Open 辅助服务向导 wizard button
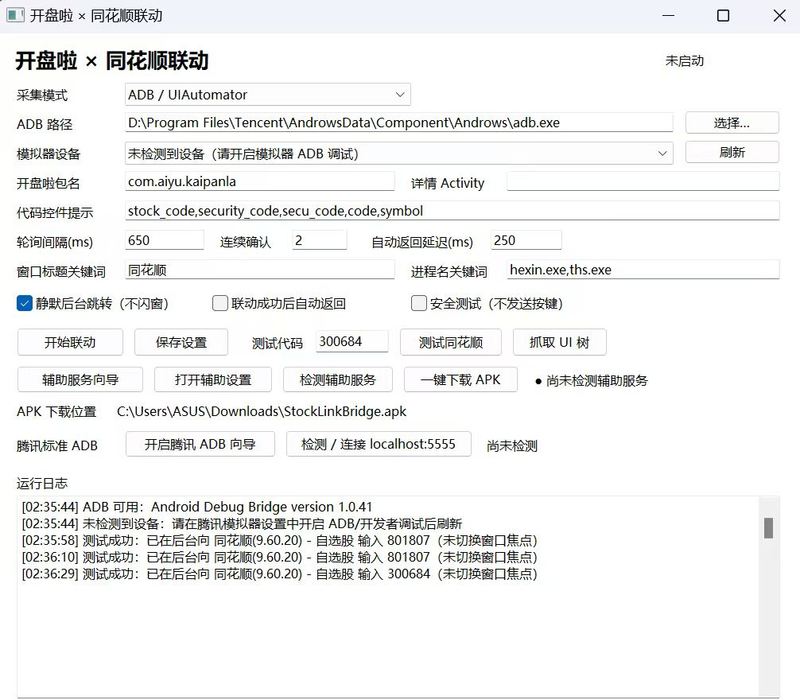800x700 pixels. 80,380
